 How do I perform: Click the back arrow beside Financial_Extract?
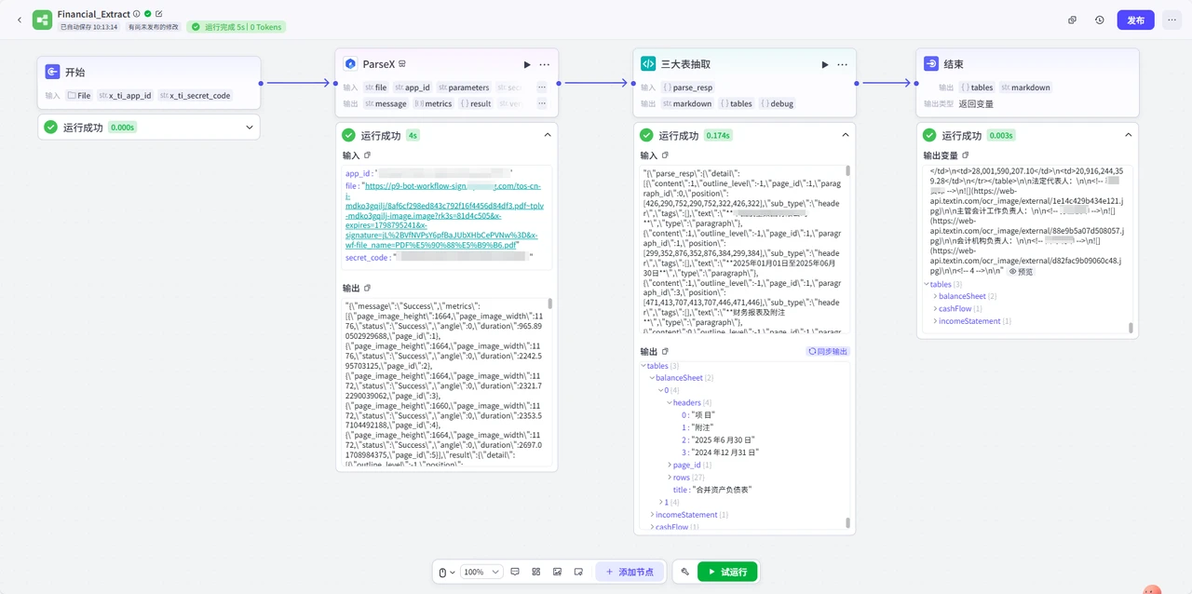tap(19, 20)
